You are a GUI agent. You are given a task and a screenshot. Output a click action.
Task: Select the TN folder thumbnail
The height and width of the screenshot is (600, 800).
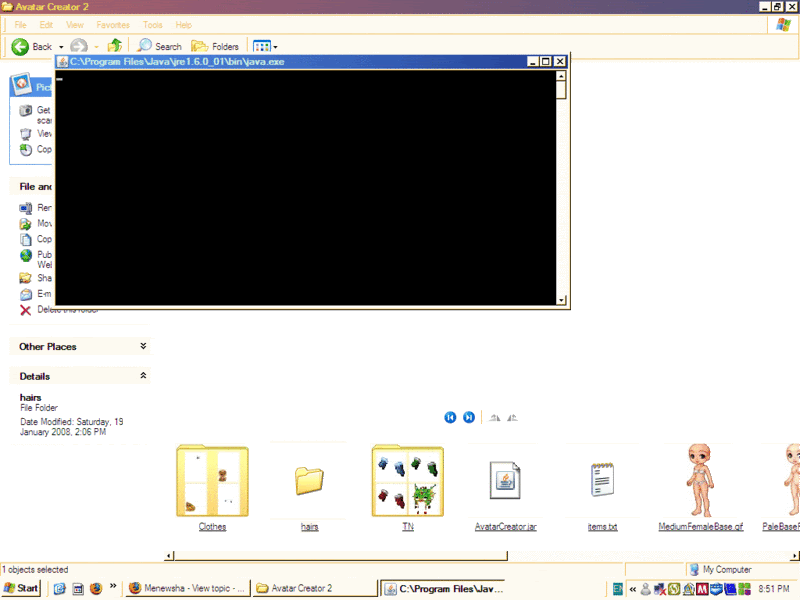408,481
